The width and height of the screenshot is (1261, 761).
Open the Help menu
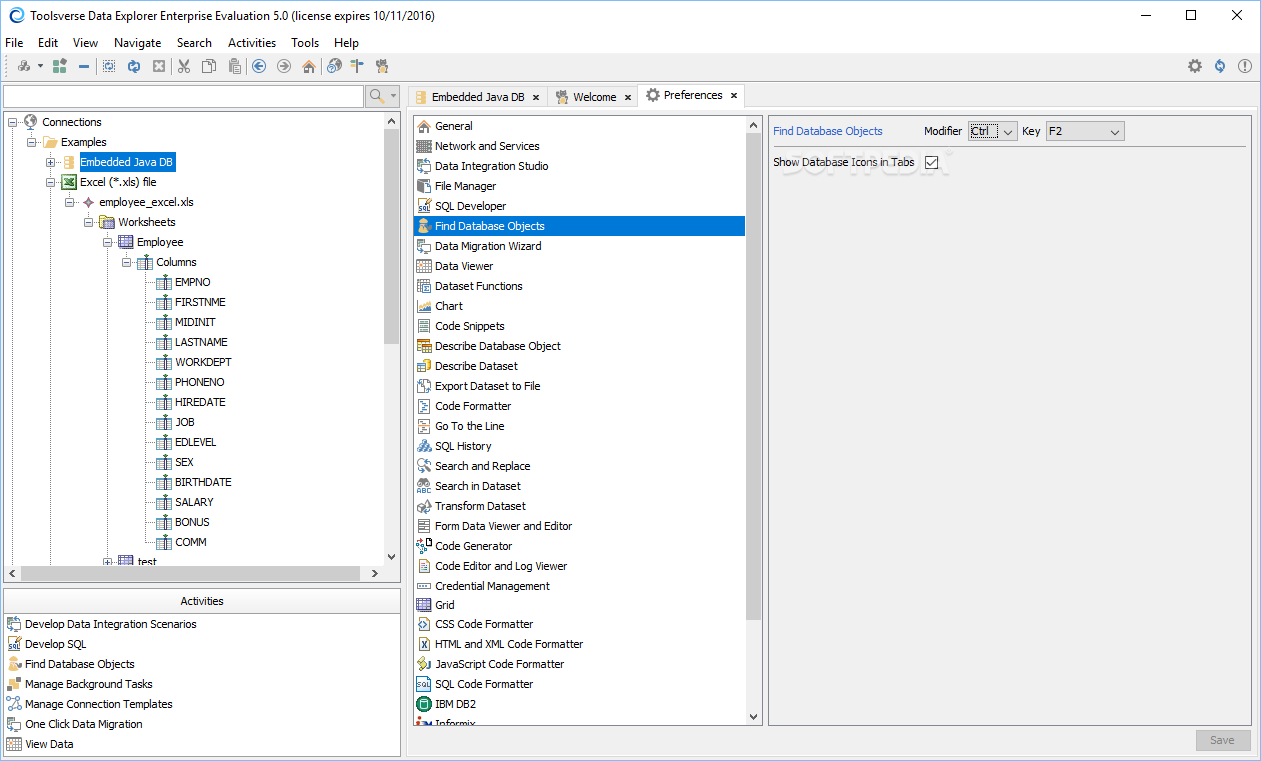coord(346,43)
